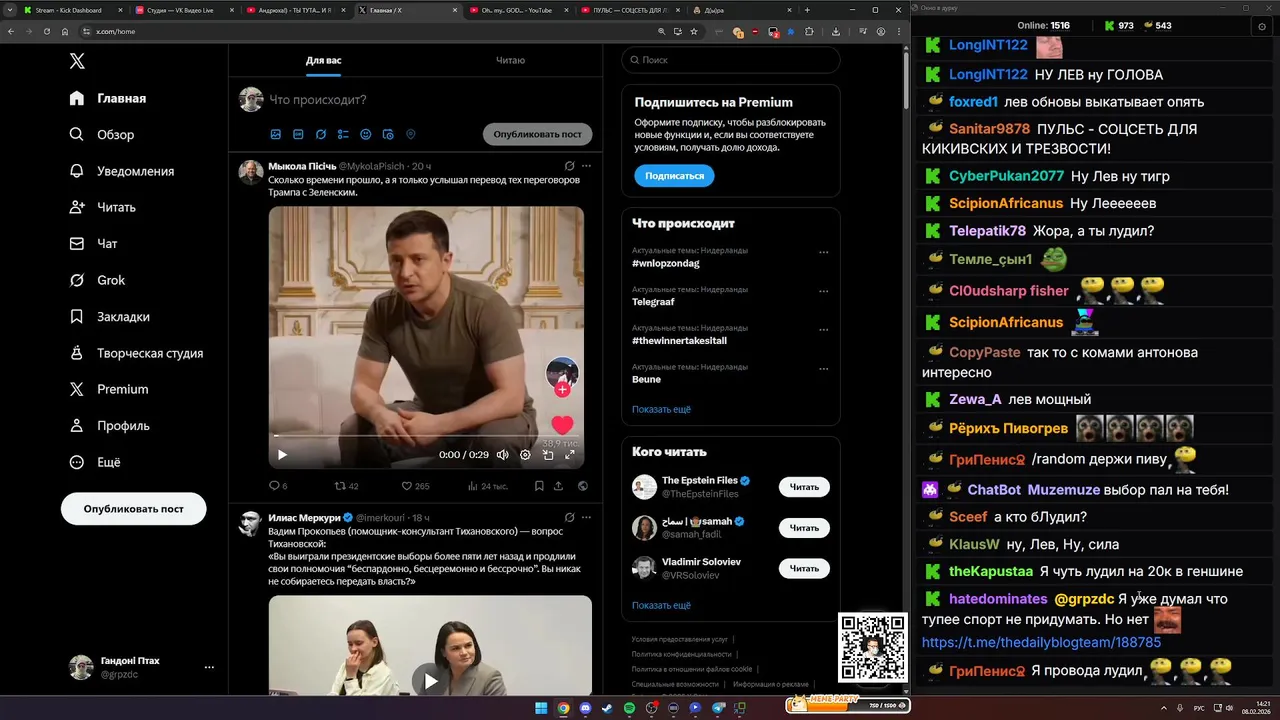1280x720 pixels.
Task: Open Spotify from taskbar
Action: pyautogui.click(x=629, y=708)
